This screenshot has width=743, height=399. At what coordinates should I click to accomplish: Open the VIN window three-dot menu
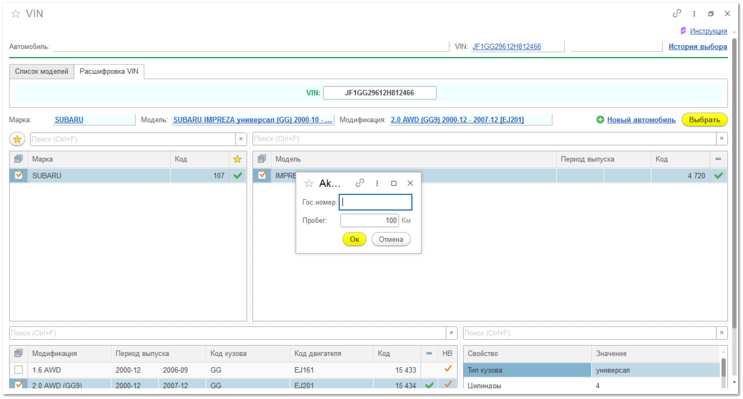(x=694, y=14)
